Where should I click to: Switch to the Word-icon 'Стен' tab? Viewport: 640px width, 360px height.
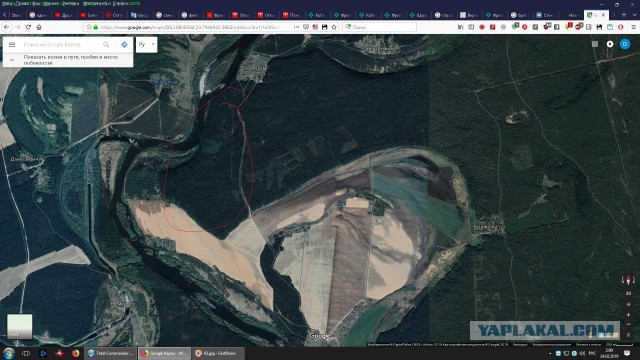tap(544, 15)
